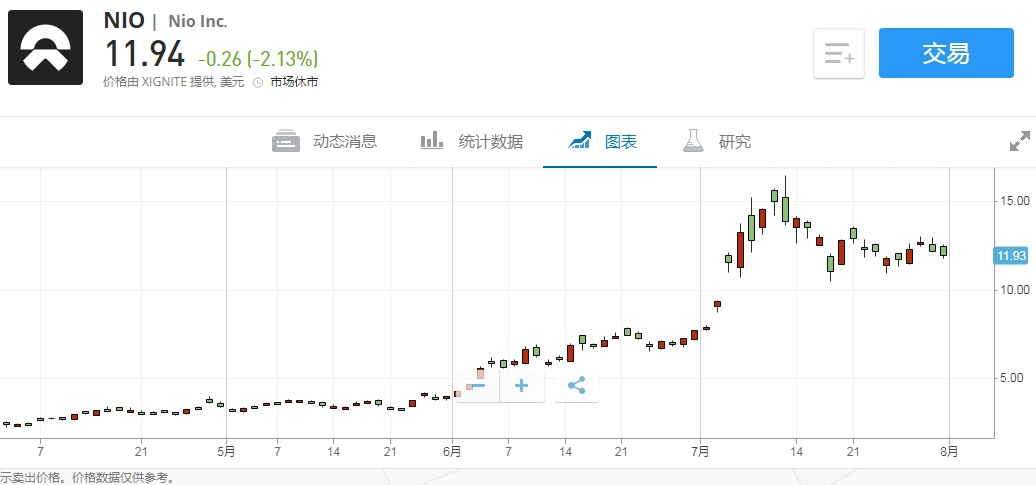The height and width of the screenshot is (485, 1036).
Task: Add NIO to watchlist
Action: (x=838, y=53)
